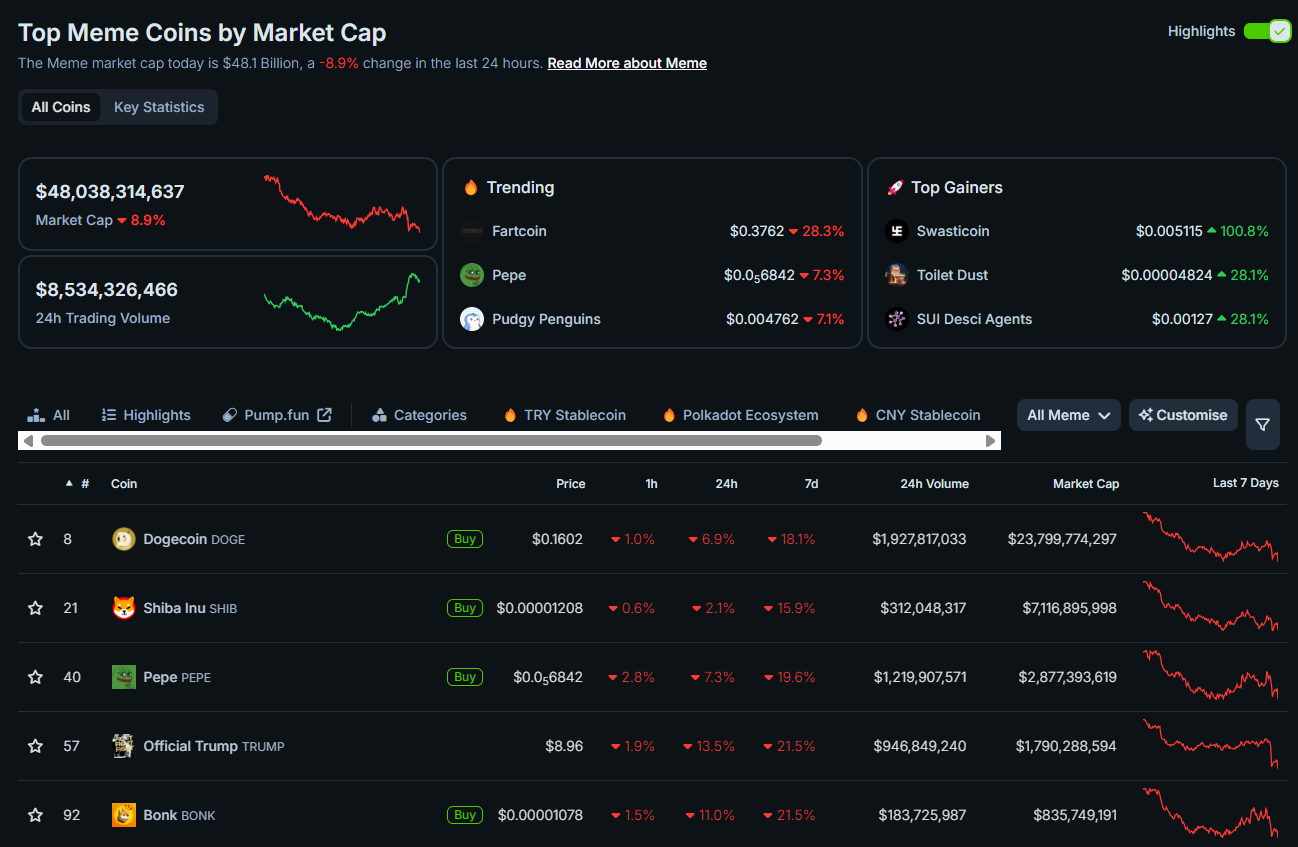The image size is (1298, 847).
Task: Click the SUI Desci Agents icon
Action: [897, 319]
